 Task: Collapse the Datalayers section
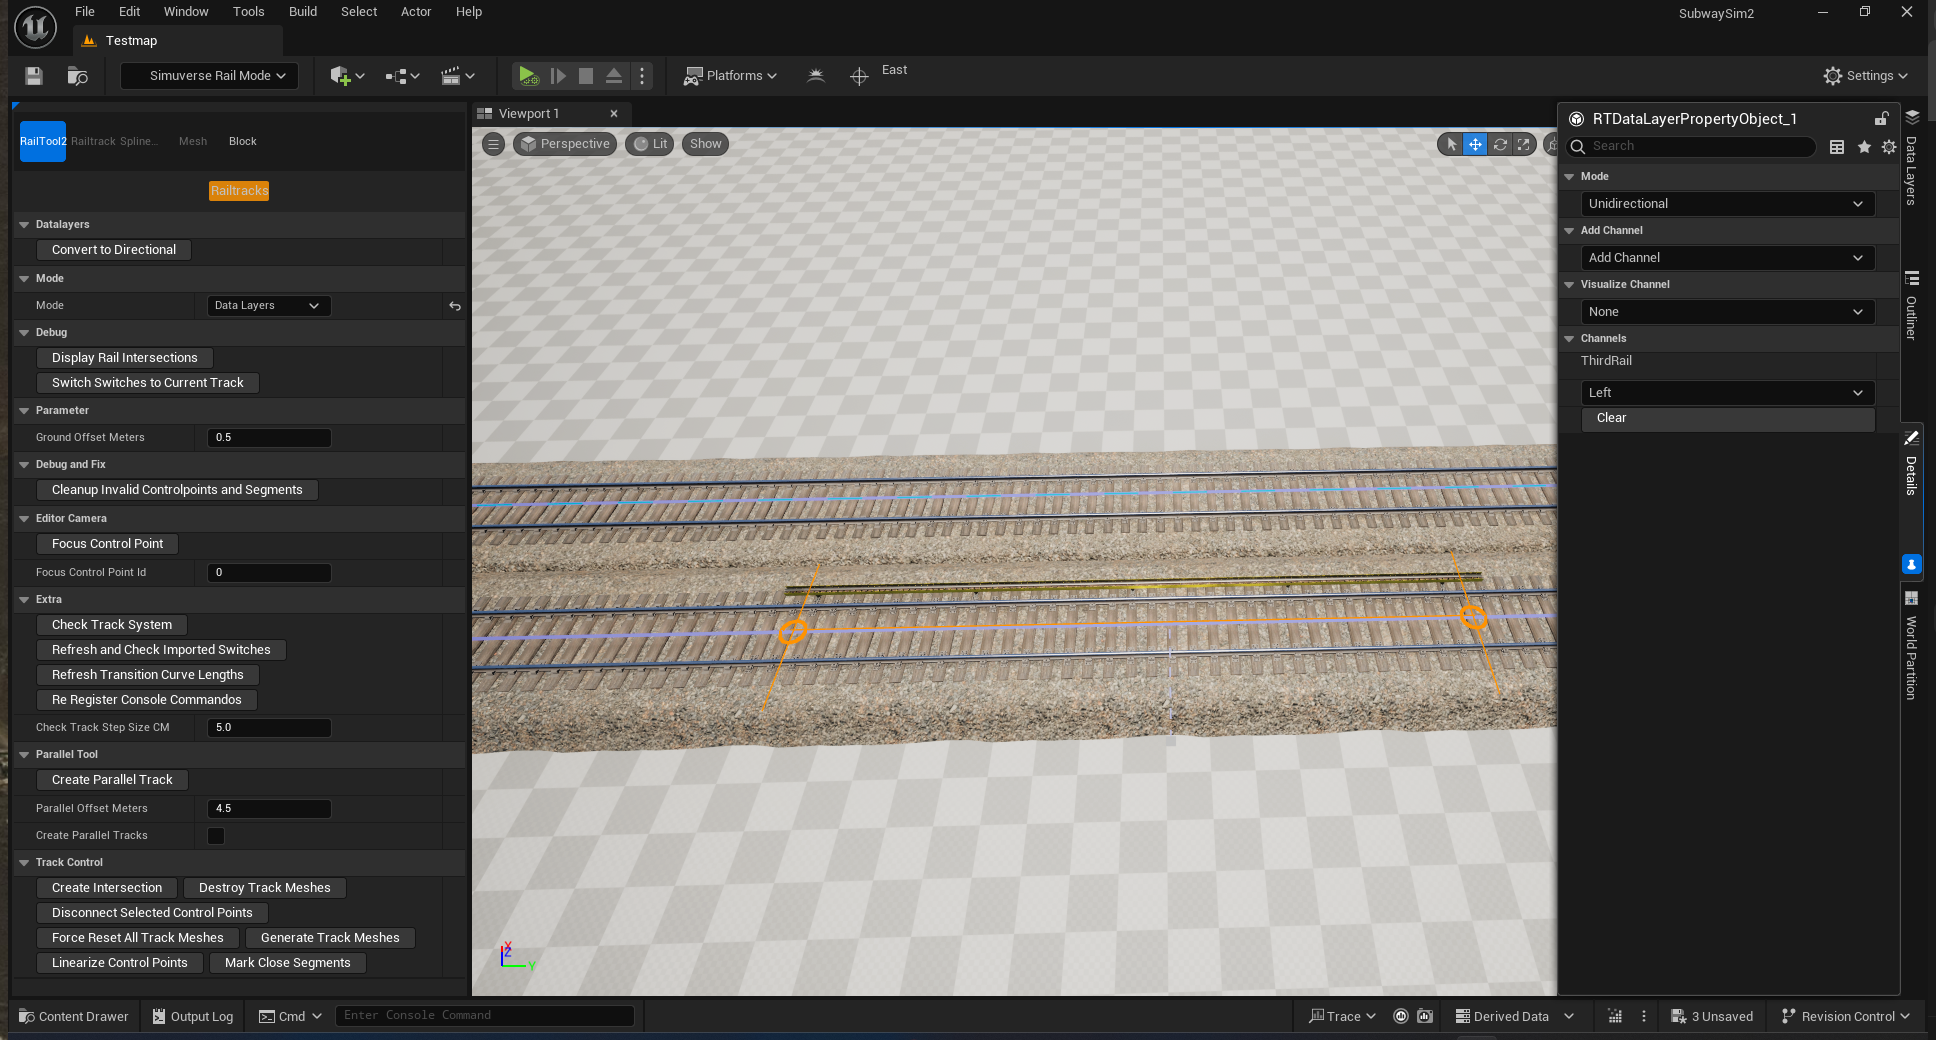24,225
